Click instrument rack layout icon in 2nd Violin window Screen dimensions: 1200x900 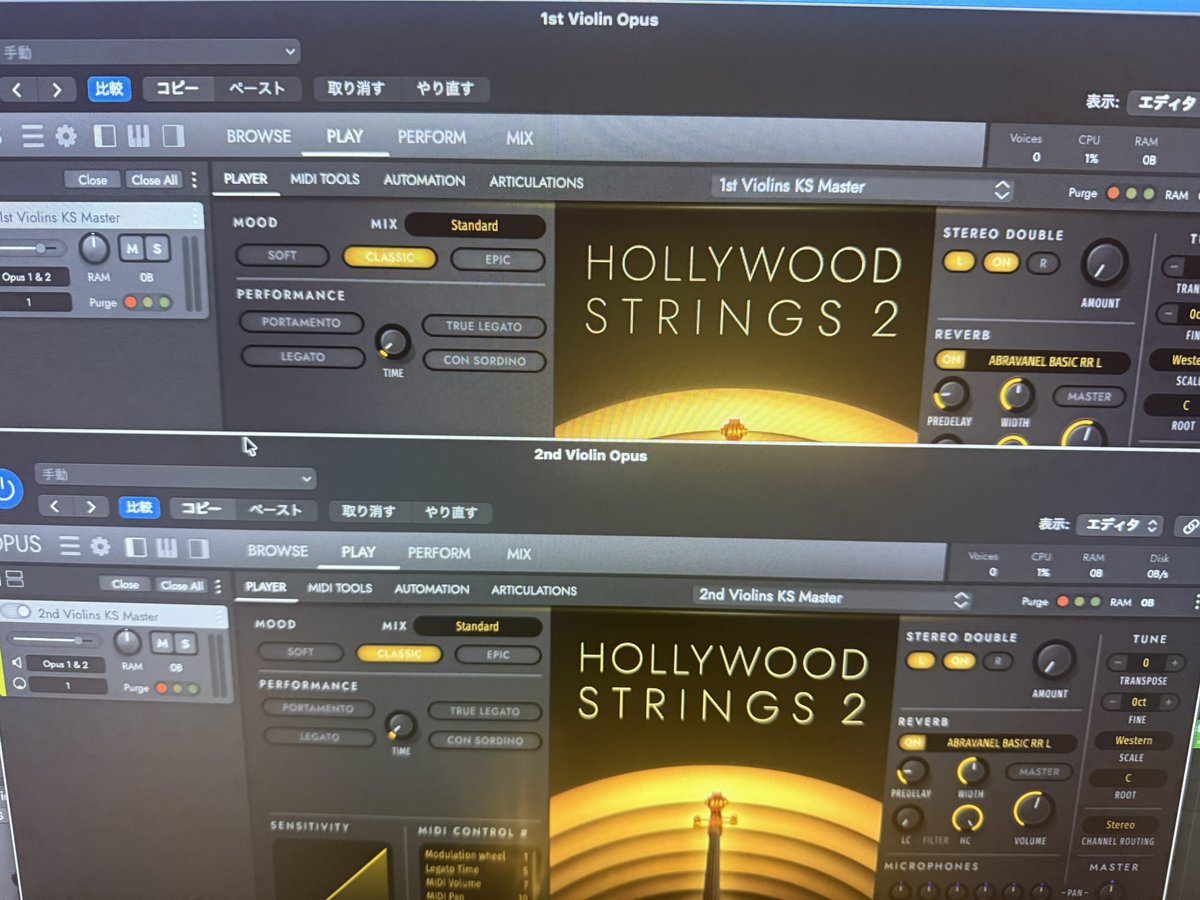coord(13,579)
